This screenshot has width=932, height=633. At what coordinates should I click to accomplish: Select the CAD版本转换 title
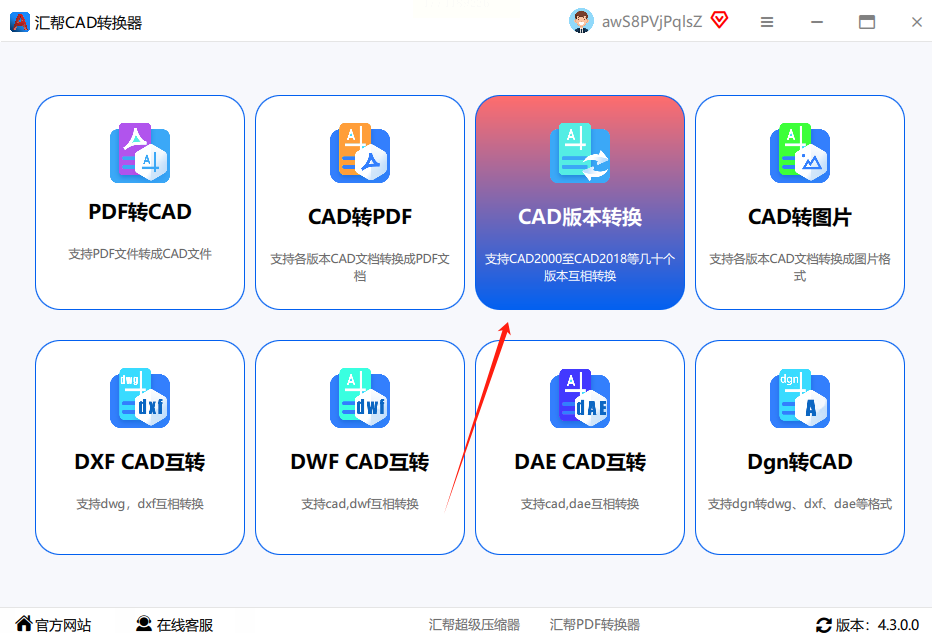click(580, 217)
